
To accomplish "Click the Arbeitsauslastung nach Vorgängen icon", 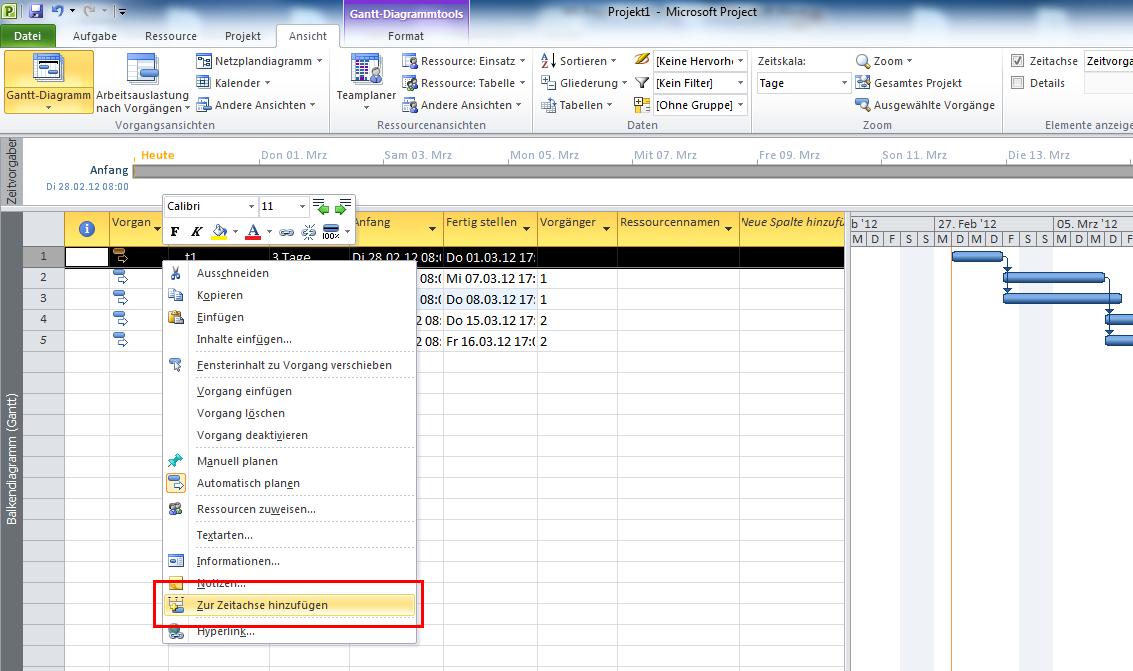I will click(142, 69).
